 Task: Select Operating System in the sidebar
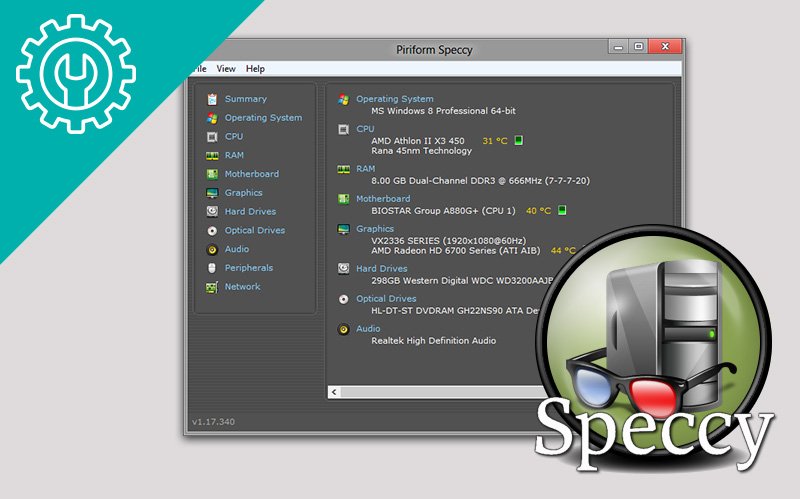263,118
